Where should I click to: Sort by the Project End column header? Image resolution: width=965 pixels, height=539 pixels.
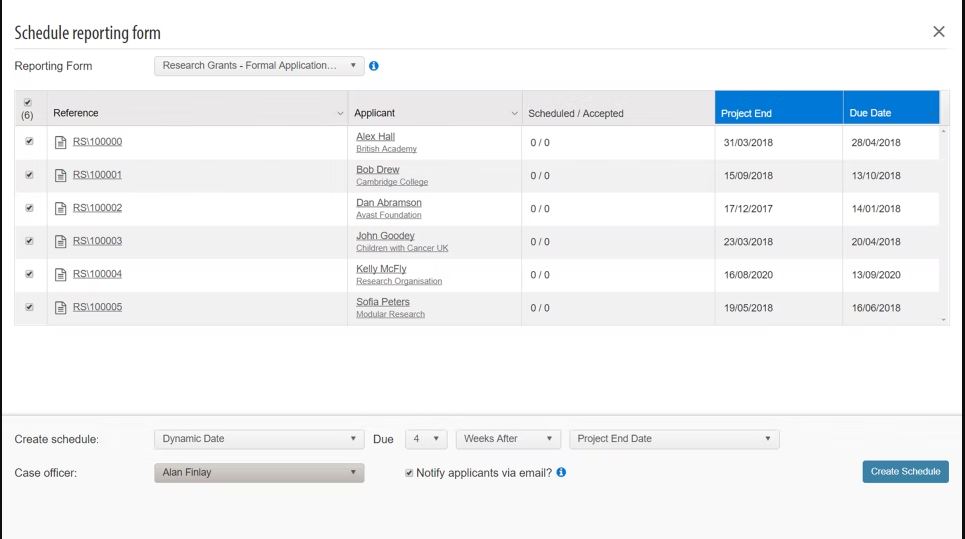[778, 113]
